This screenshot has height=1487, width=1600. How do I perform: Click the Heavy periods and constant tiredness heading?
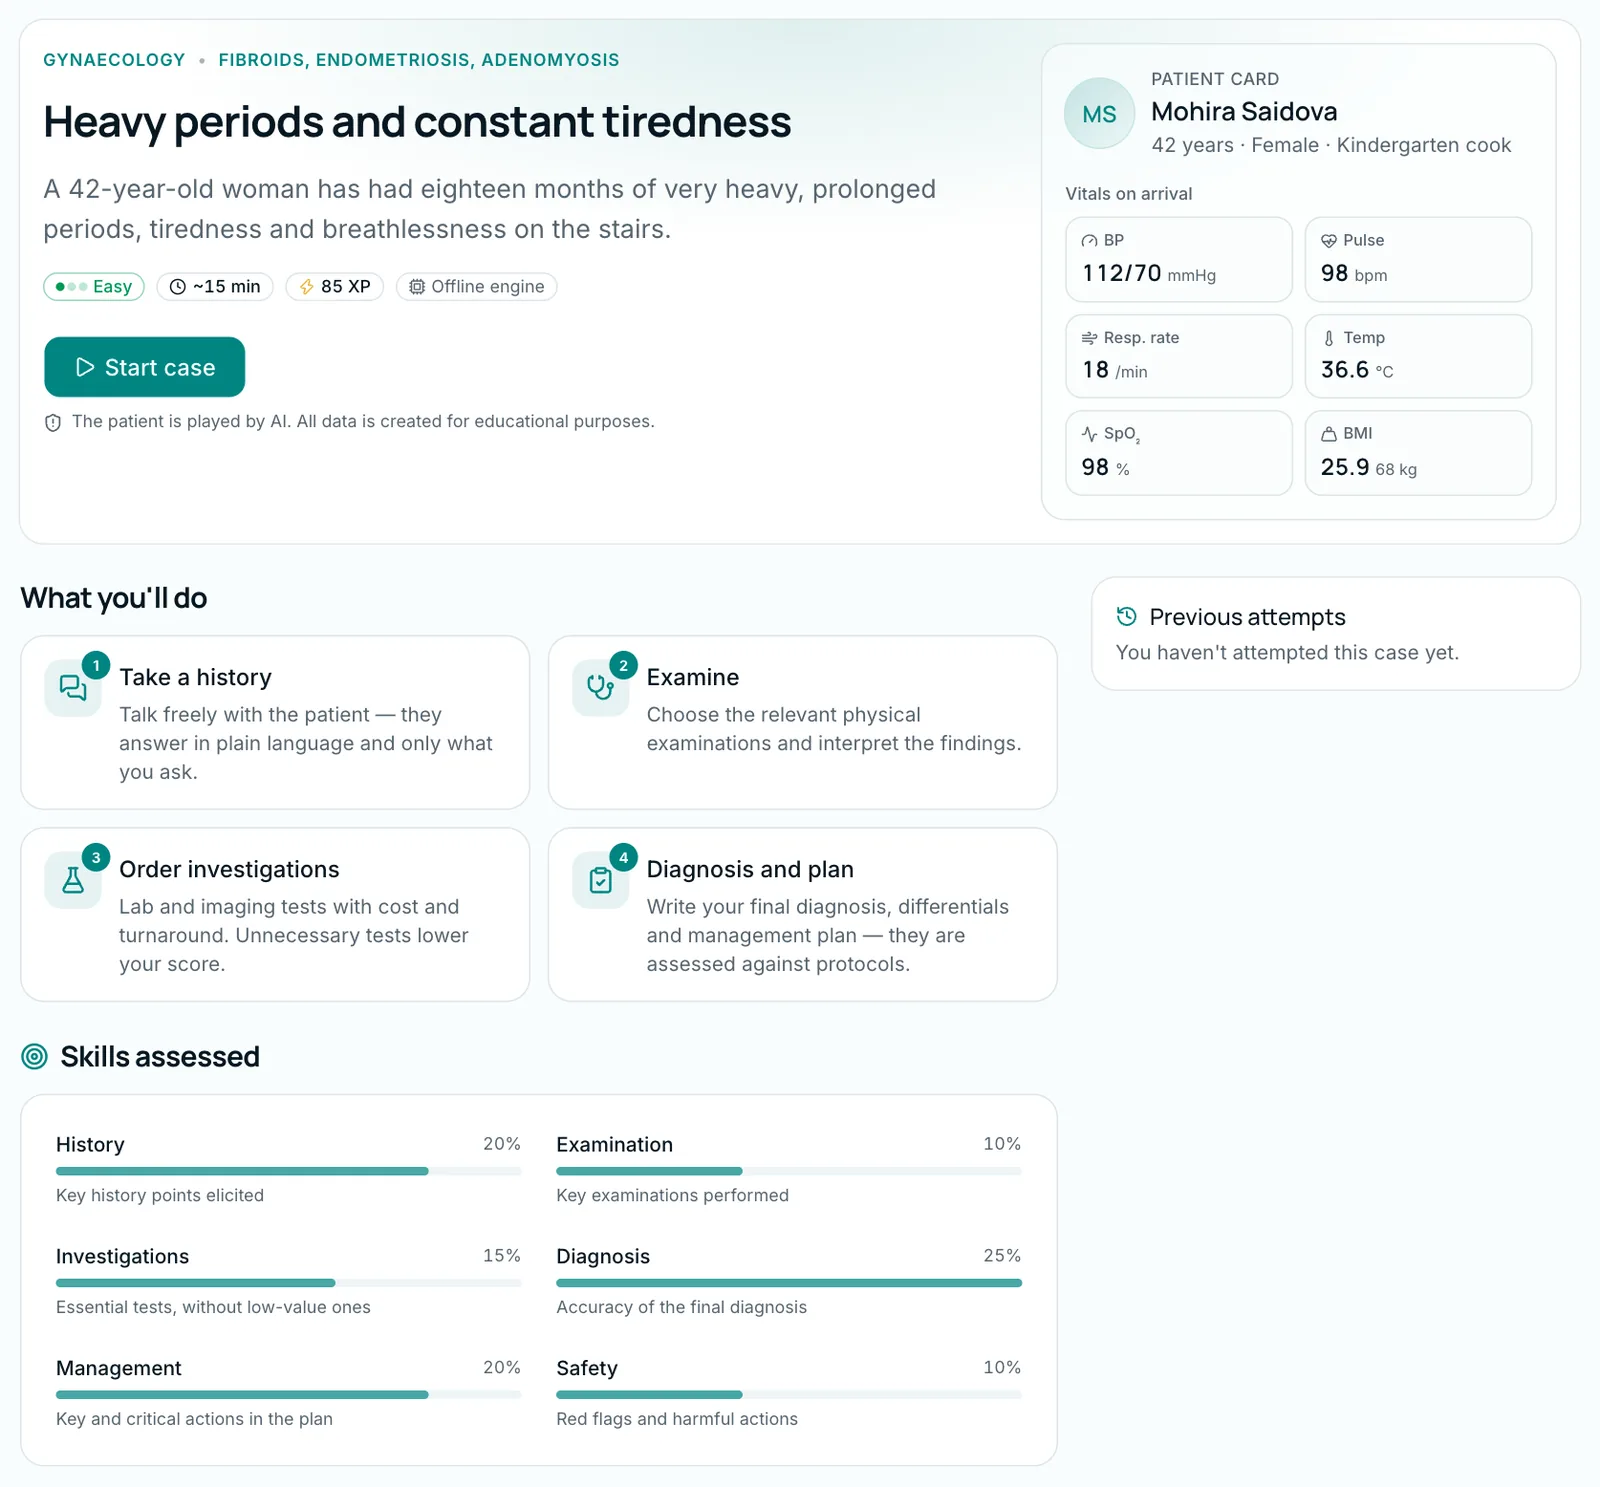(417, 122)
